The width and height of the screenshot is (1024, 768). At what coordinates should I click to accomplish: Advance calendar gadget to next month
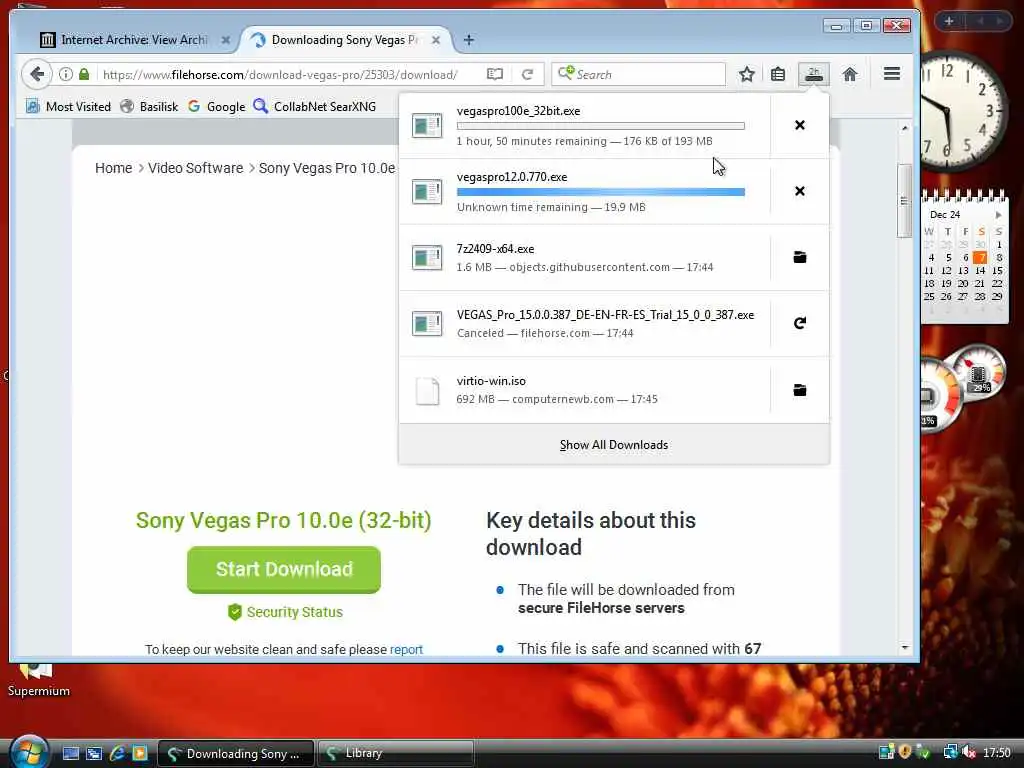click(x=998, y=215)
